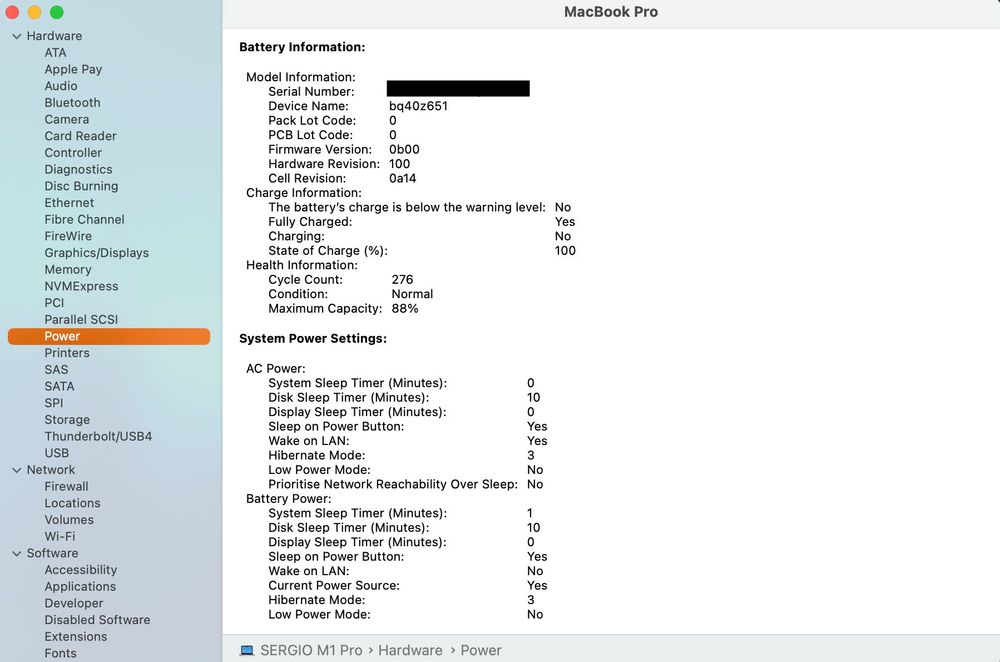
Task: Open the Wi-Fi network entry
Action: 59,536
